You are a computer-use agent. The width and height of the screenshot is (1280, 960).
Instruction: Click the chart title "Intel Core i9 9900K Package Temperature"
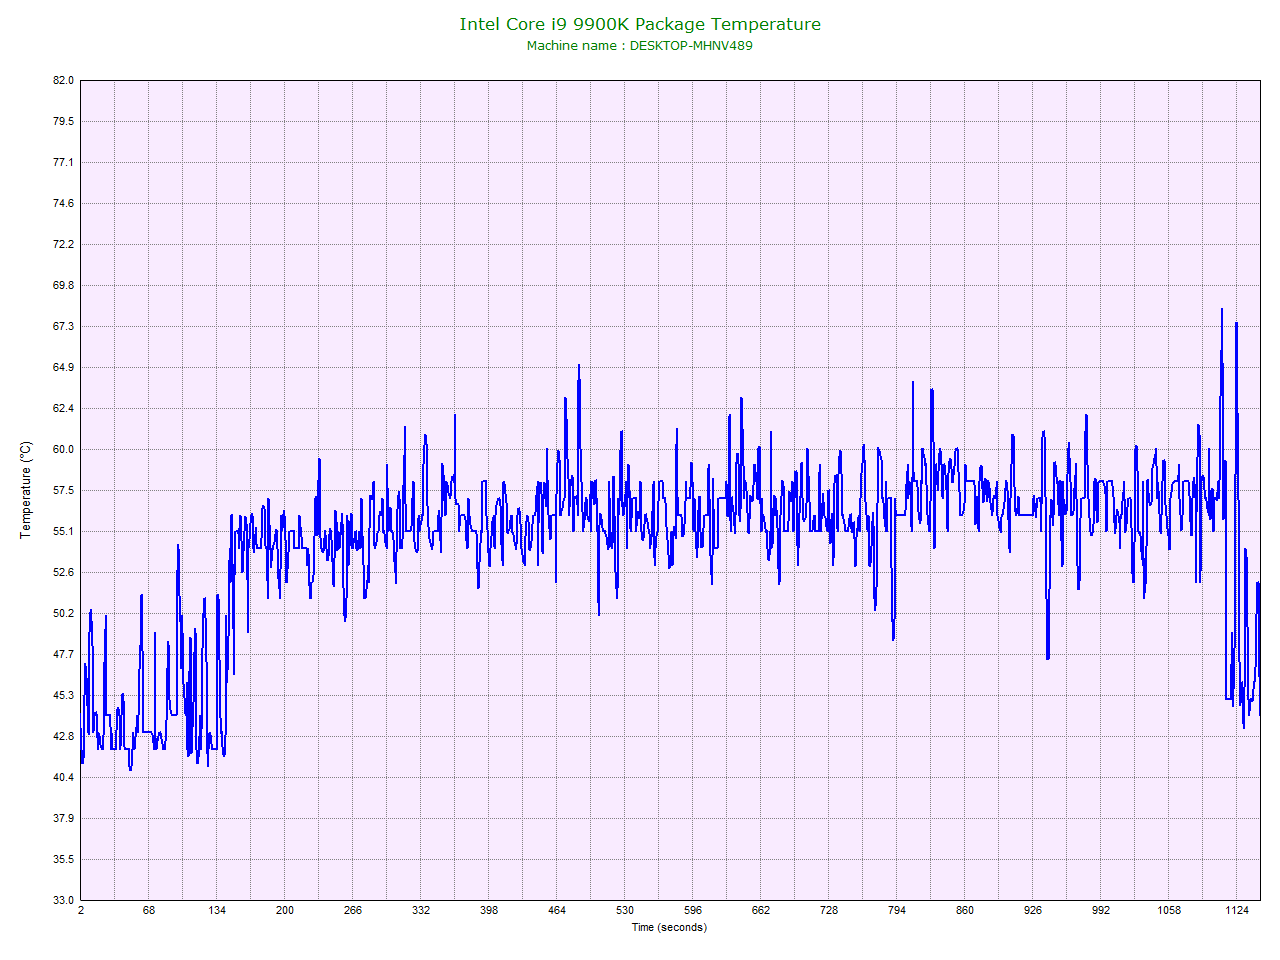point(640,24)
